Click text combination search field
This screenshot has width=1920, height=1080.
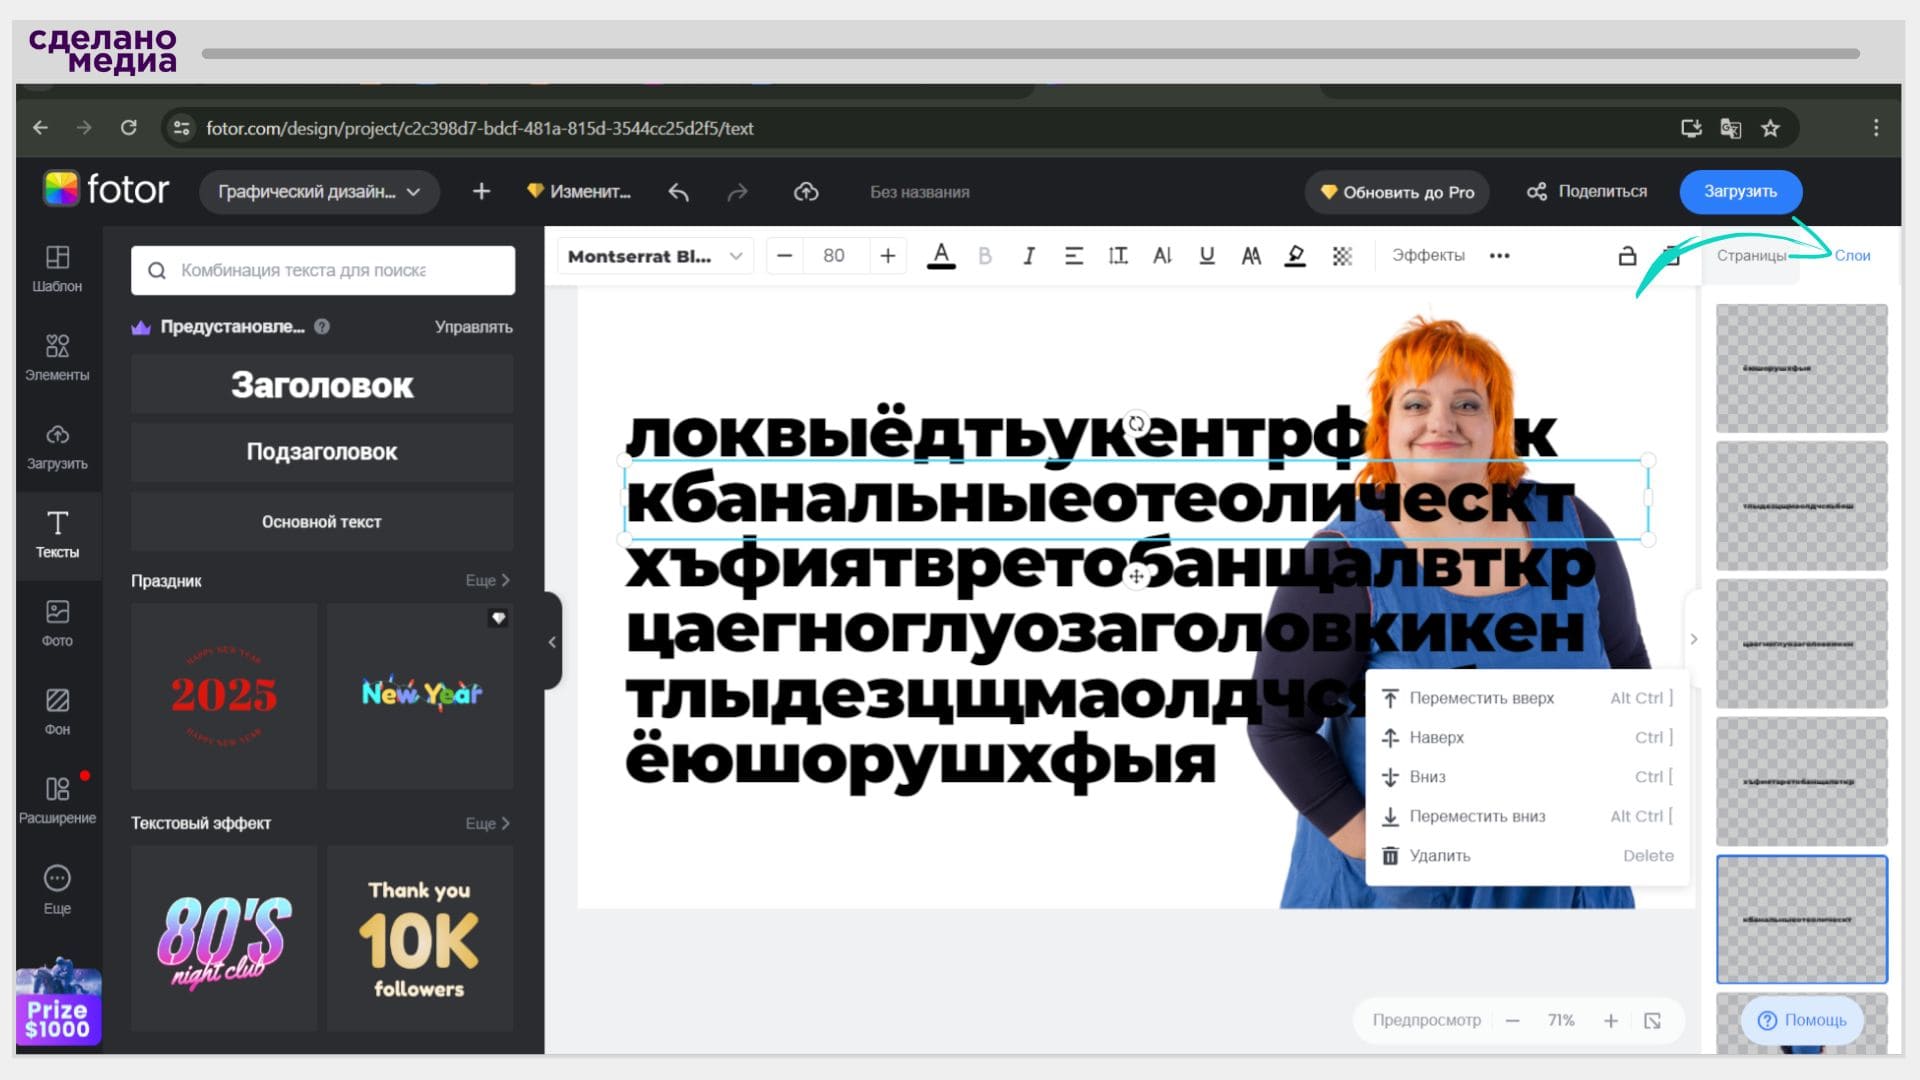(323, 270)
